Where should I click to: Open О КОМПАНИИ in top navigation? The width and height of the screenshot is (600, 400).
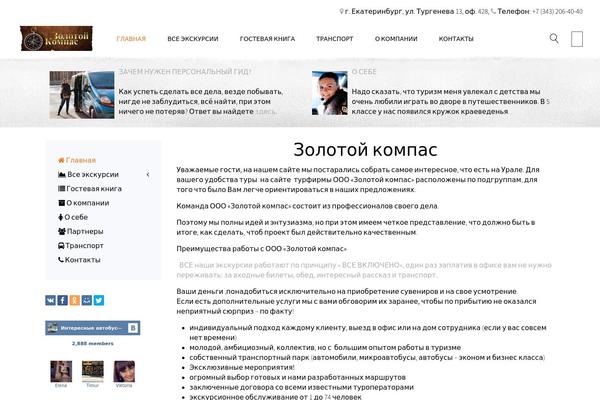[x=396, y=39]
